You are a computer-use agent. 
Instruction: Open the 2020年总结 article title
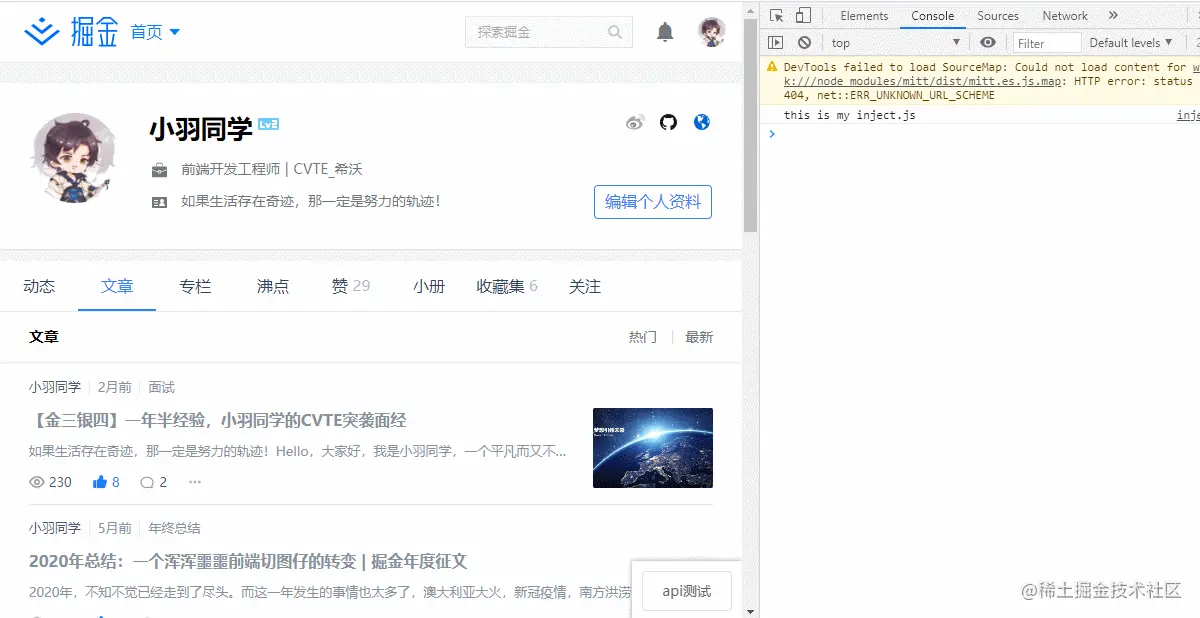click(x=248, y=561)
